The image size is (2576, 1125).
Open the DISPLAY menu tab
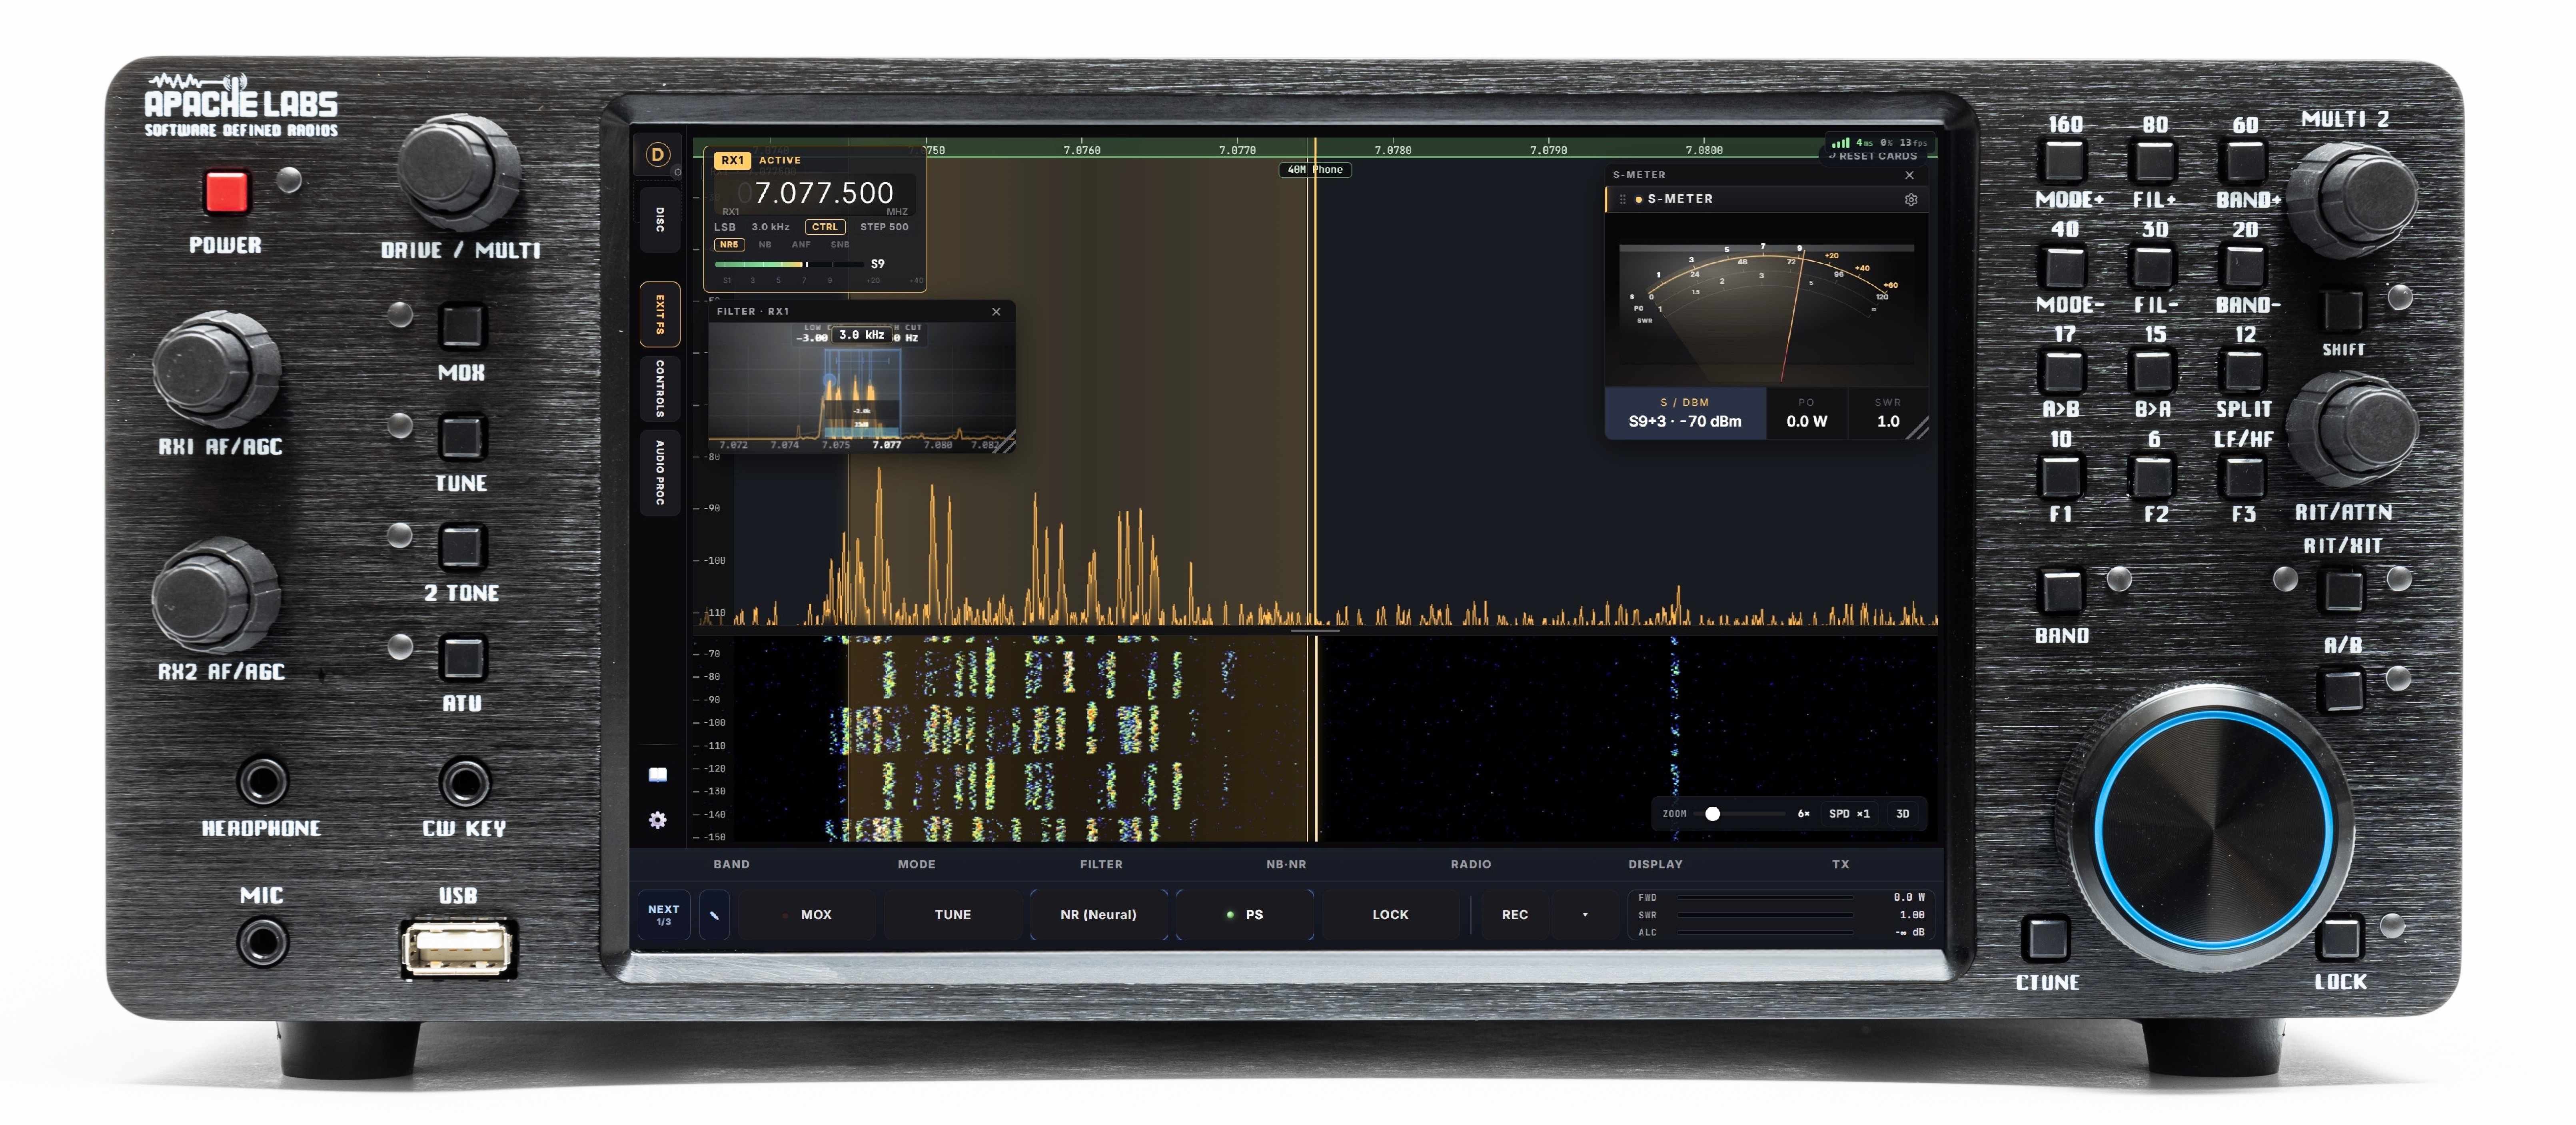(x=1655, y=865)
